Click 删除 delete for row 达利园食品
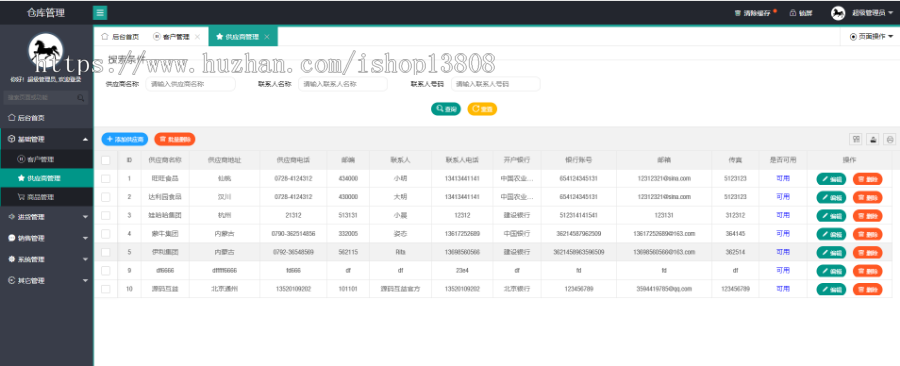Screen dimensions: 900x366 pos(867,197)
